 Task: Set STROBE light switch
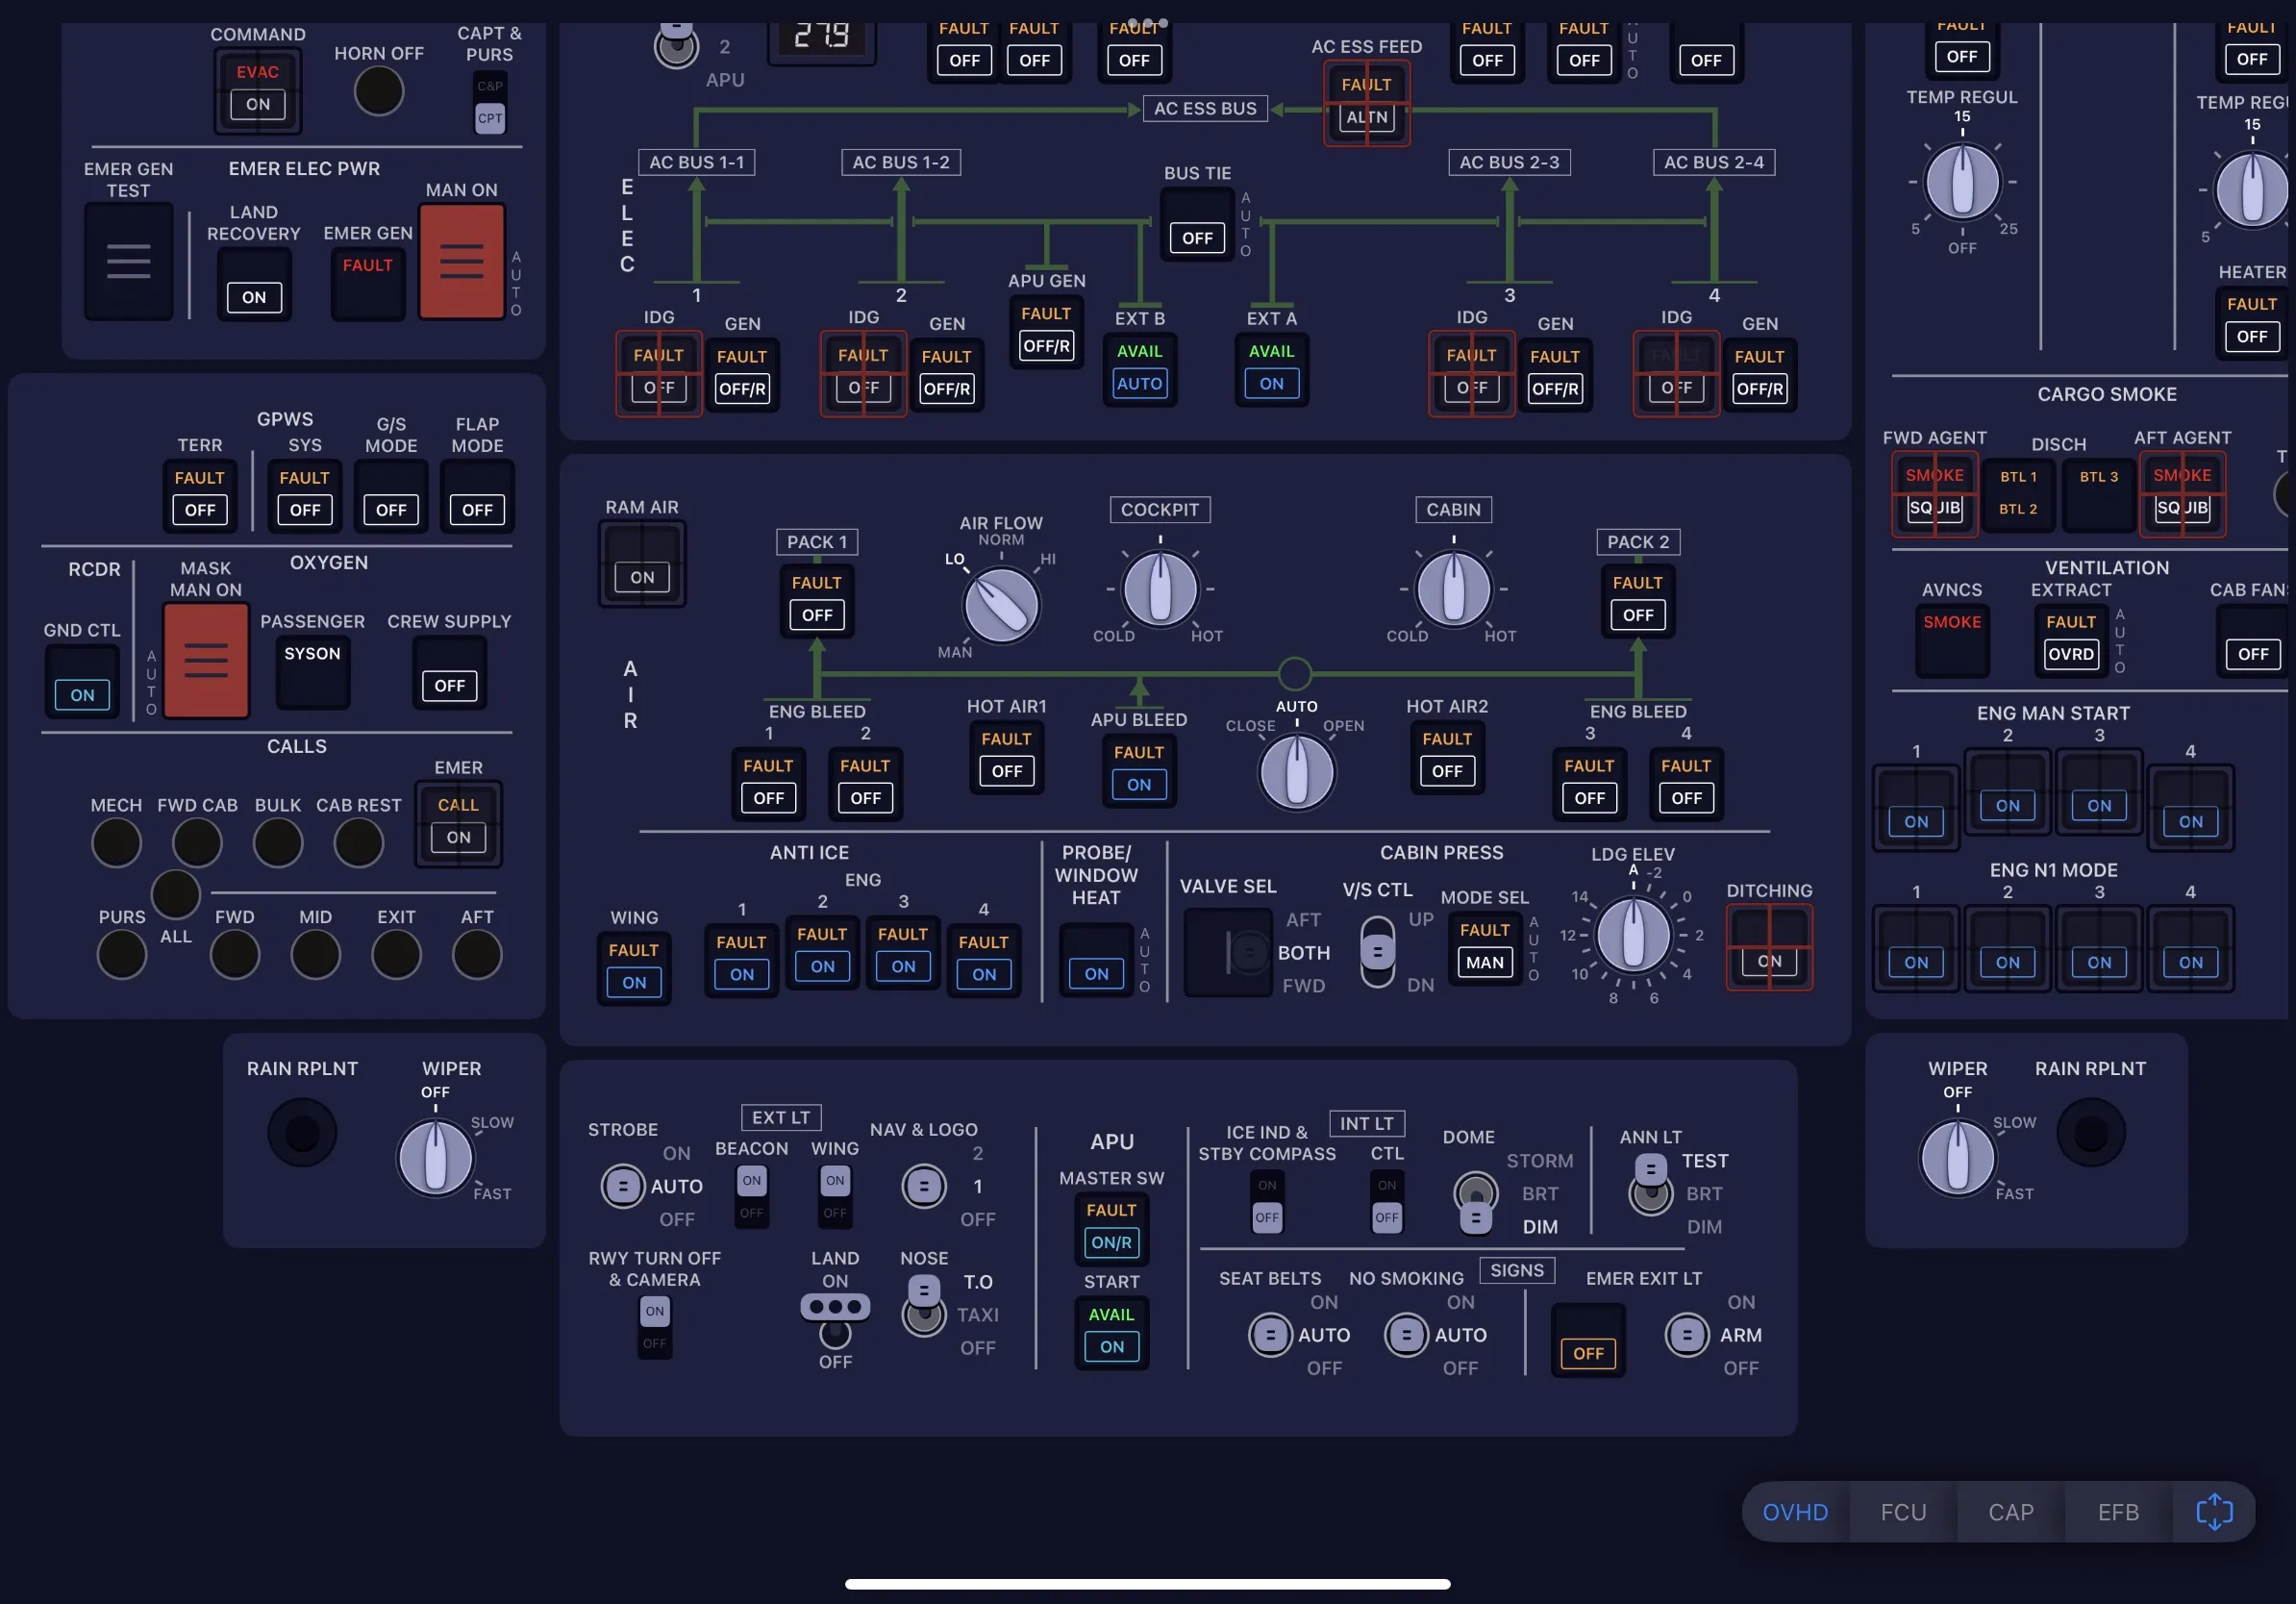tap(623, 1186)
